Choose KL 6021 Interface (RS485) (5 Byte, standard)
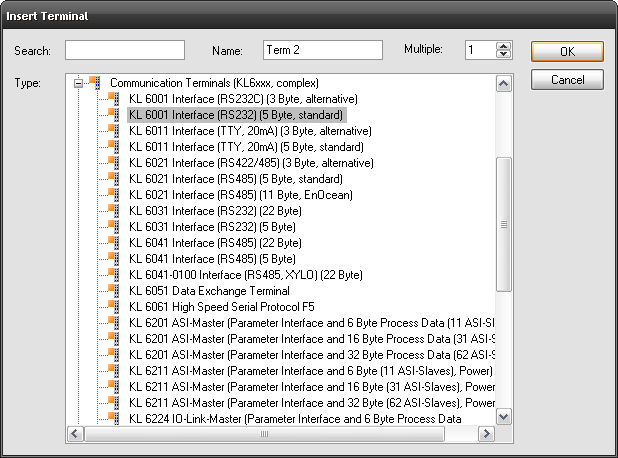618x458 pixels. click(236, 179)
